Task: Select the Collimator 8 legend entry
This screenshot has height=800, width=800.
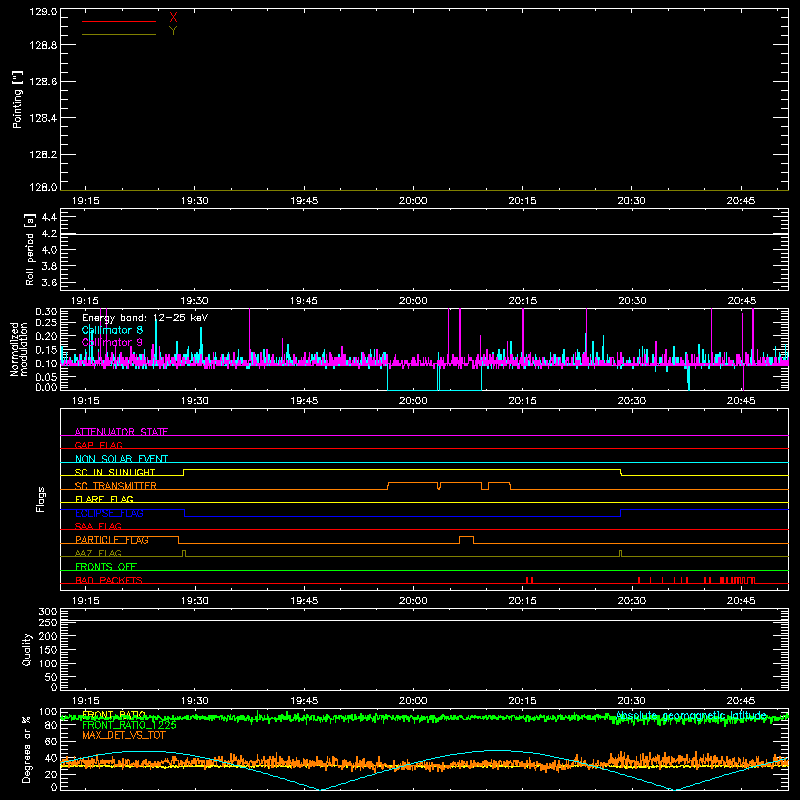Action: coord(112,330)
